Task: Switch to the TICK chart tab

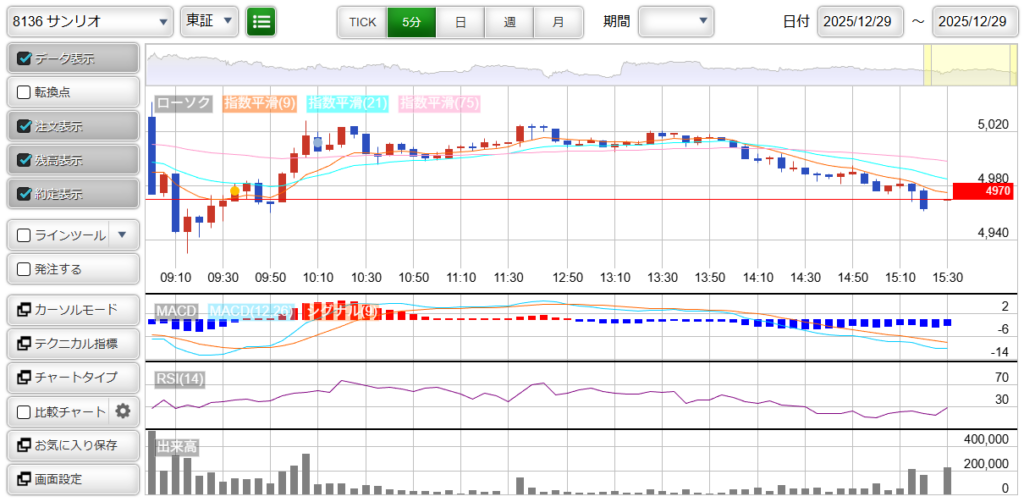Action: [362, 21]
